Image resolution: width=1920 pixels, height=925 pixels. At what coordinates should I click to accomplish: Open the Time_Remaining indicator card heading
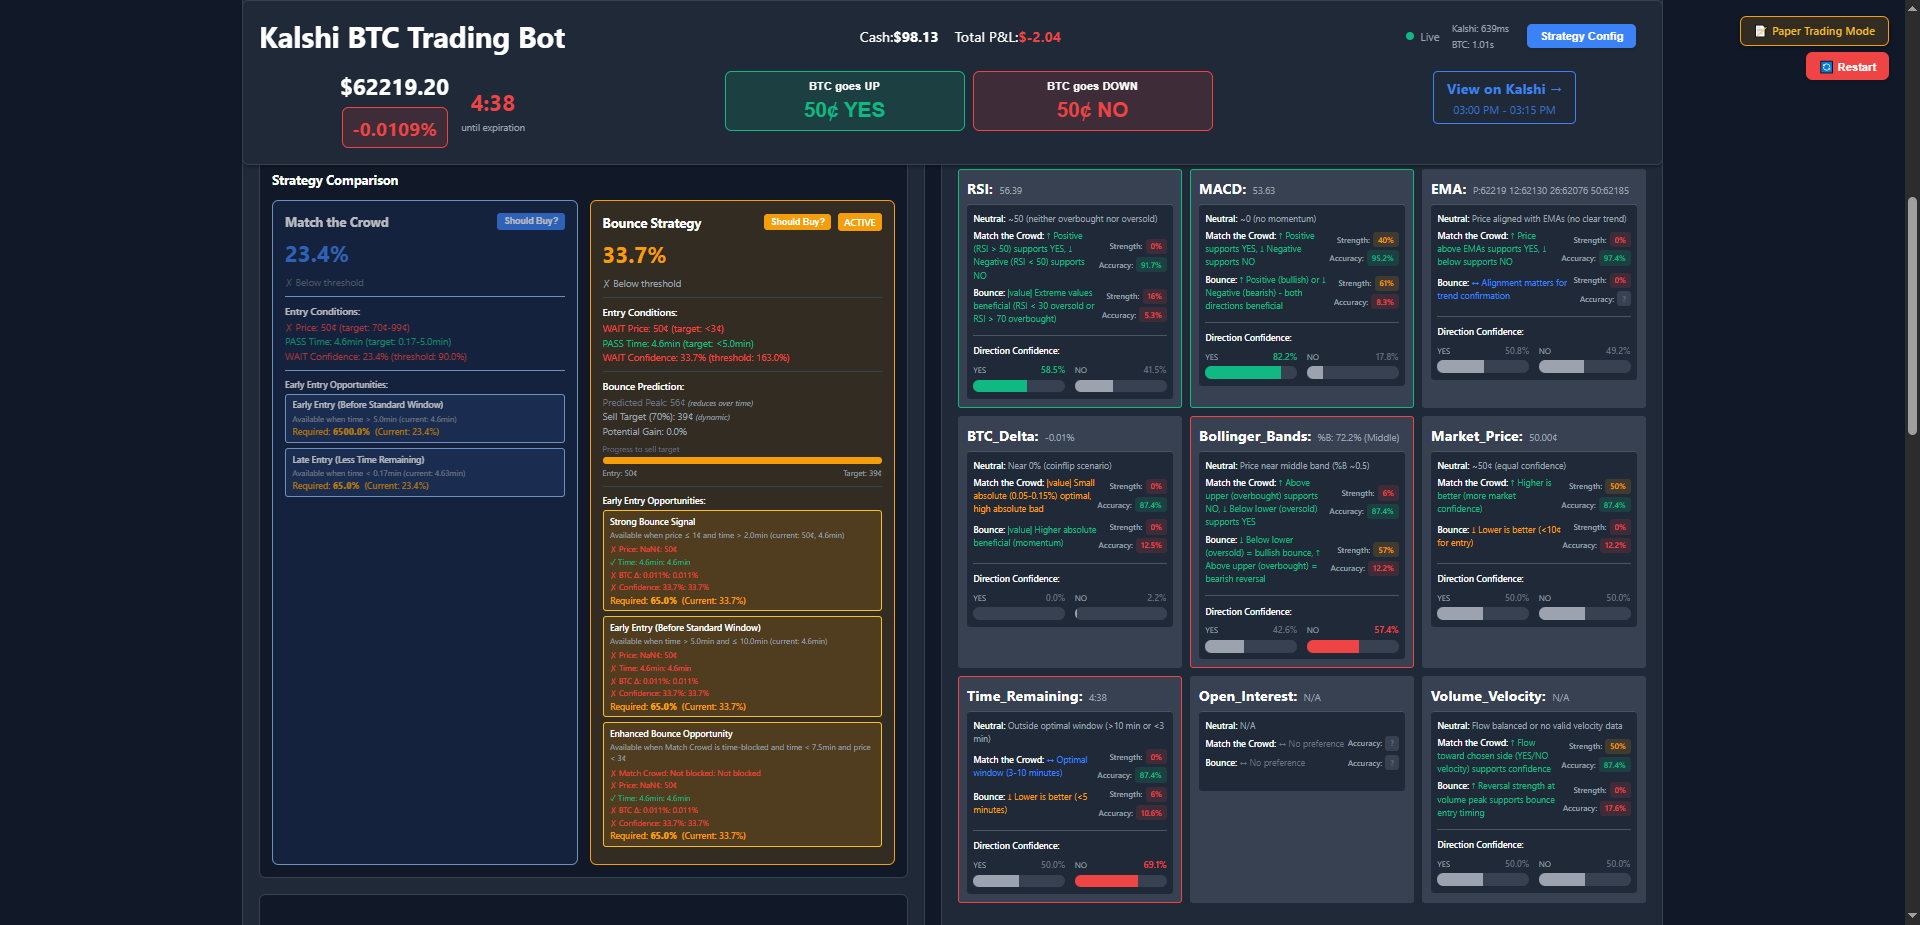click(x=1025, y=696)
